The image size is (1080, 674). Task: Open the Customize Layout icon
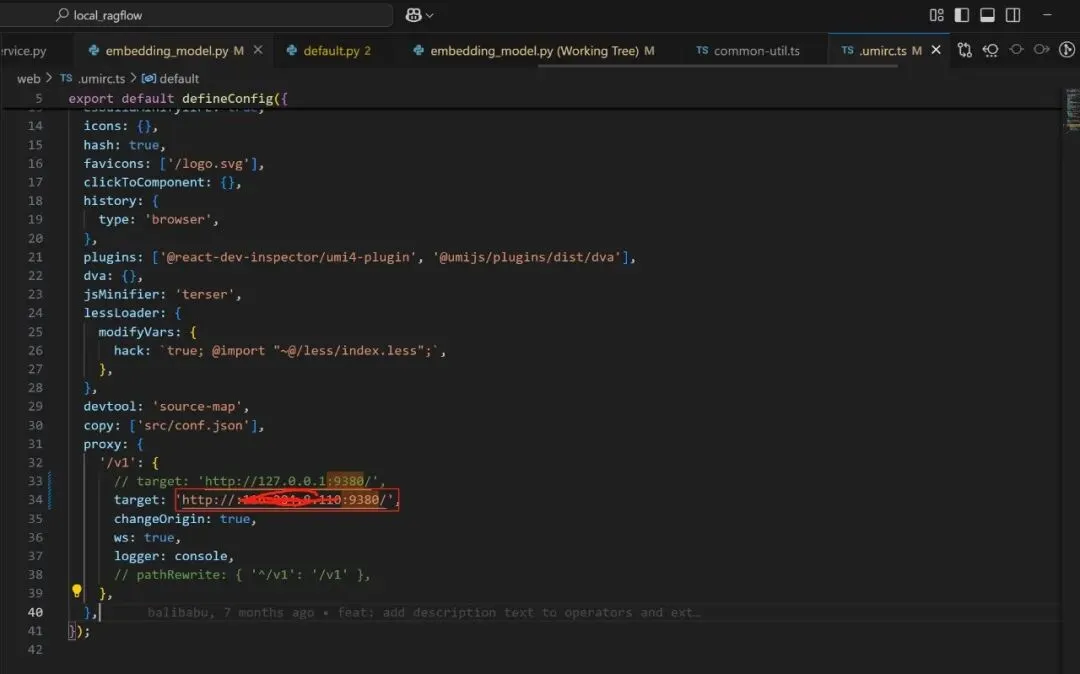pos(936,15)
